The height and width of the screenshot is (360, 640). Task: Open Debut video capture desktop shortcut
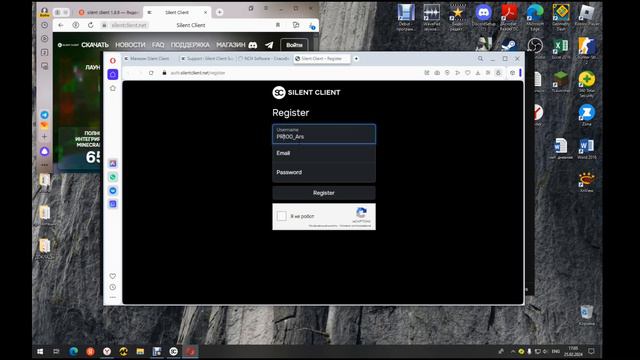tap(406, 17)
